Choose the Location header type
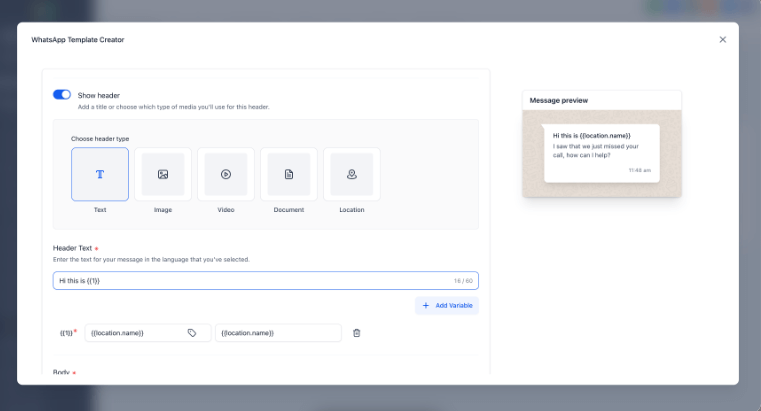The image size is (761, 411). (352, 174)
